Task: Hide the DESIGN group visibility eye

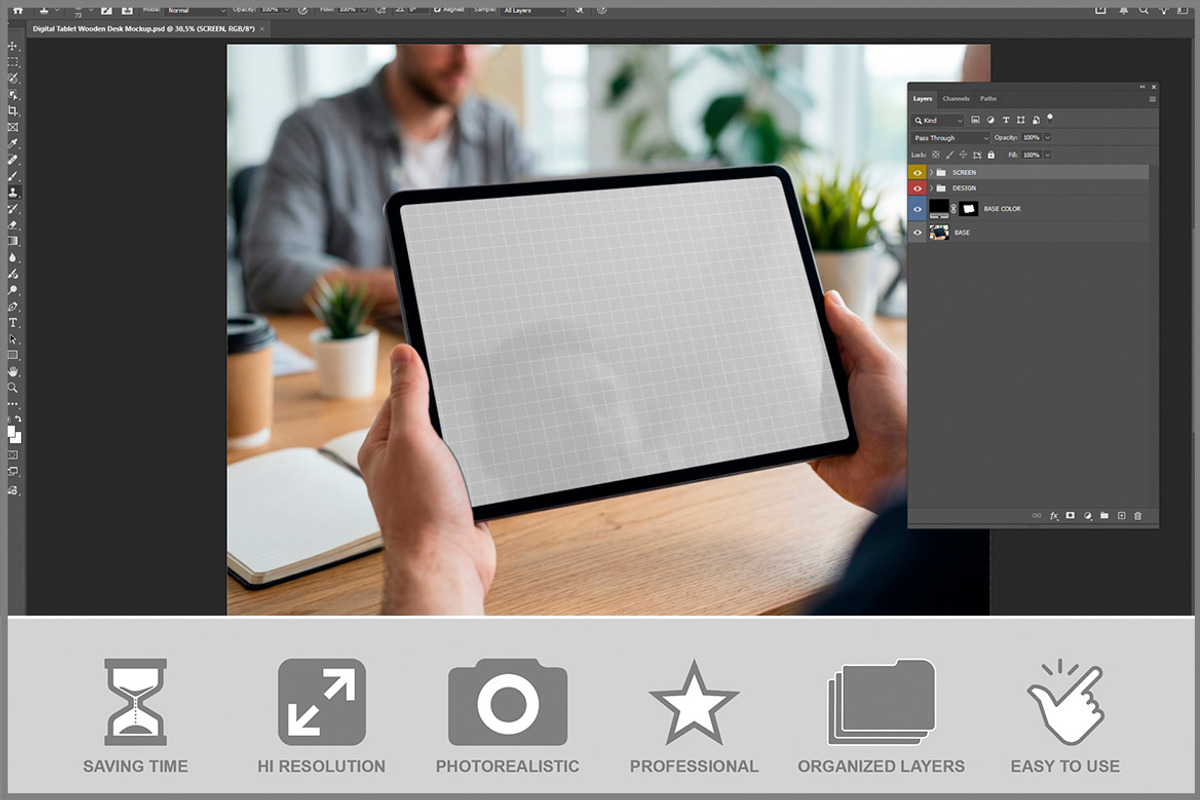Action: [917, 188]
